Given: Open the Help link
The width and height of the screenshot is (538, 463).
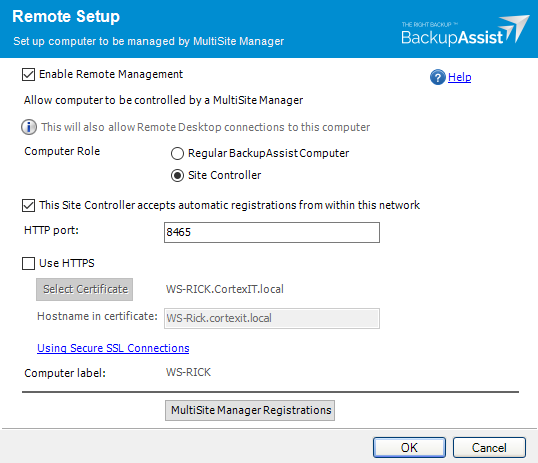Looking at the screenshot, I should (x=459, y=77).
